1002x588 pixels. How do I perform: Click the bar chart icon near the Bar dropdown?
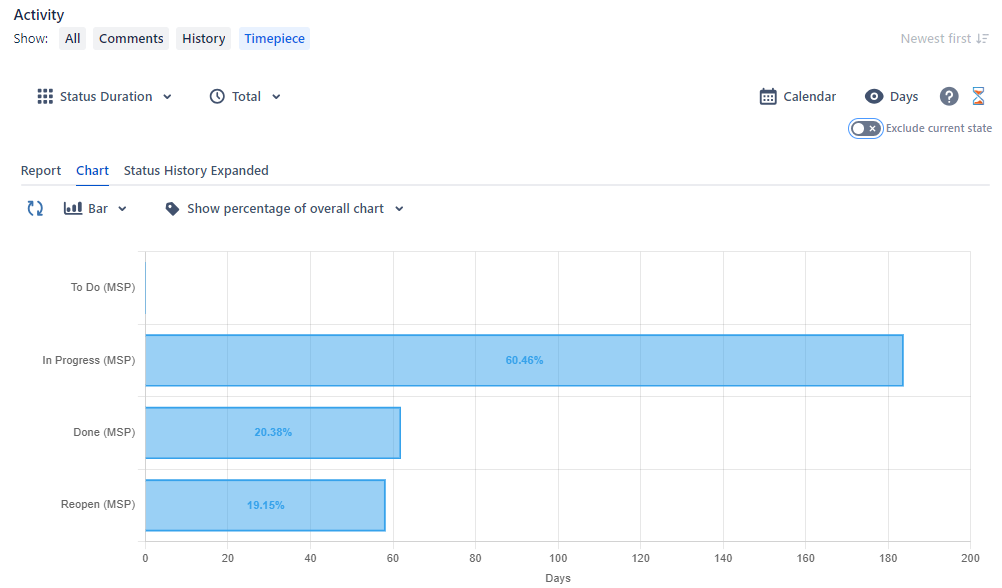tap(74, 208)
